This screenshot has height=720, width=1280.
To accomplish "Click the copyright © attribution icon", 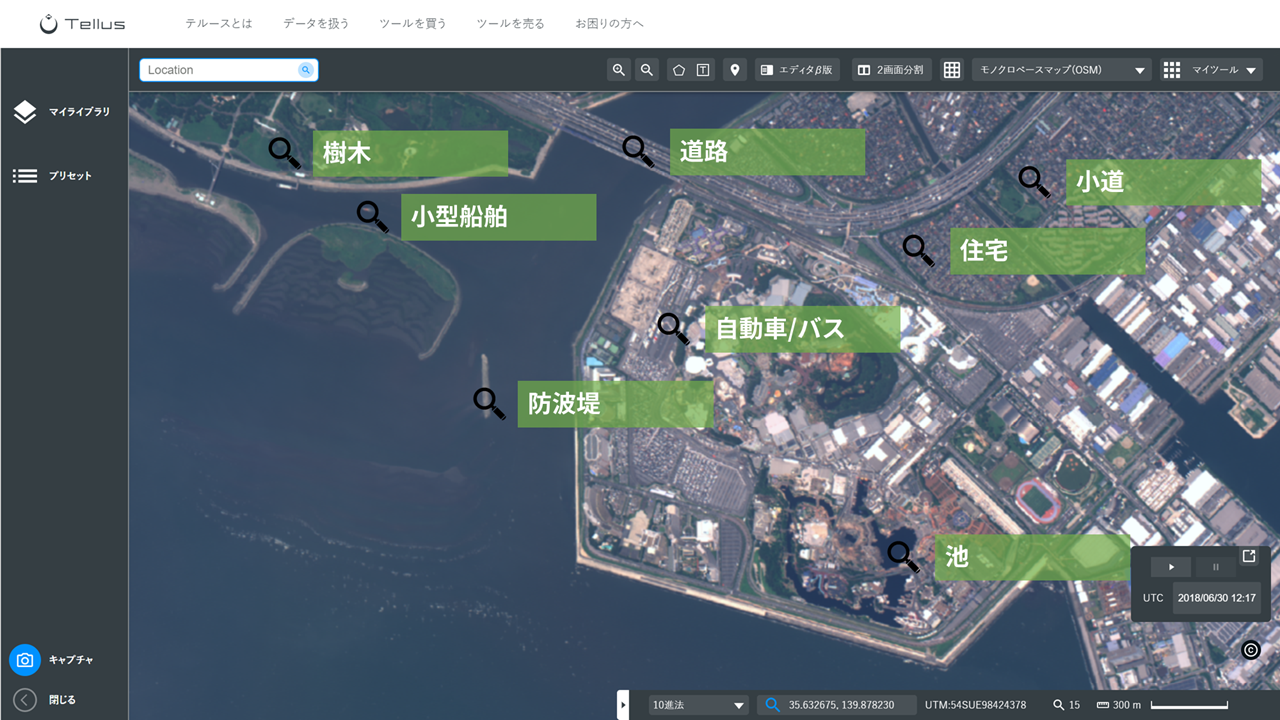I will coord(1250,650).
